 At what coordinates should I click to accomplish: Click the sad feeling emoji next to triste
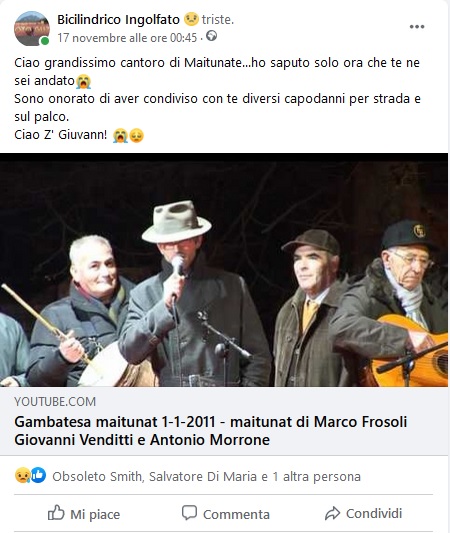pos(191,19)
